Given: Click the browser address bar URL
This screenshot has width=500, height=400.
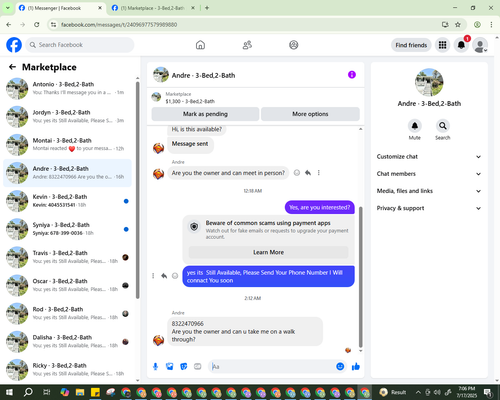Looking at the screenshot, I should pyautogui.click(x=119, y=25).
